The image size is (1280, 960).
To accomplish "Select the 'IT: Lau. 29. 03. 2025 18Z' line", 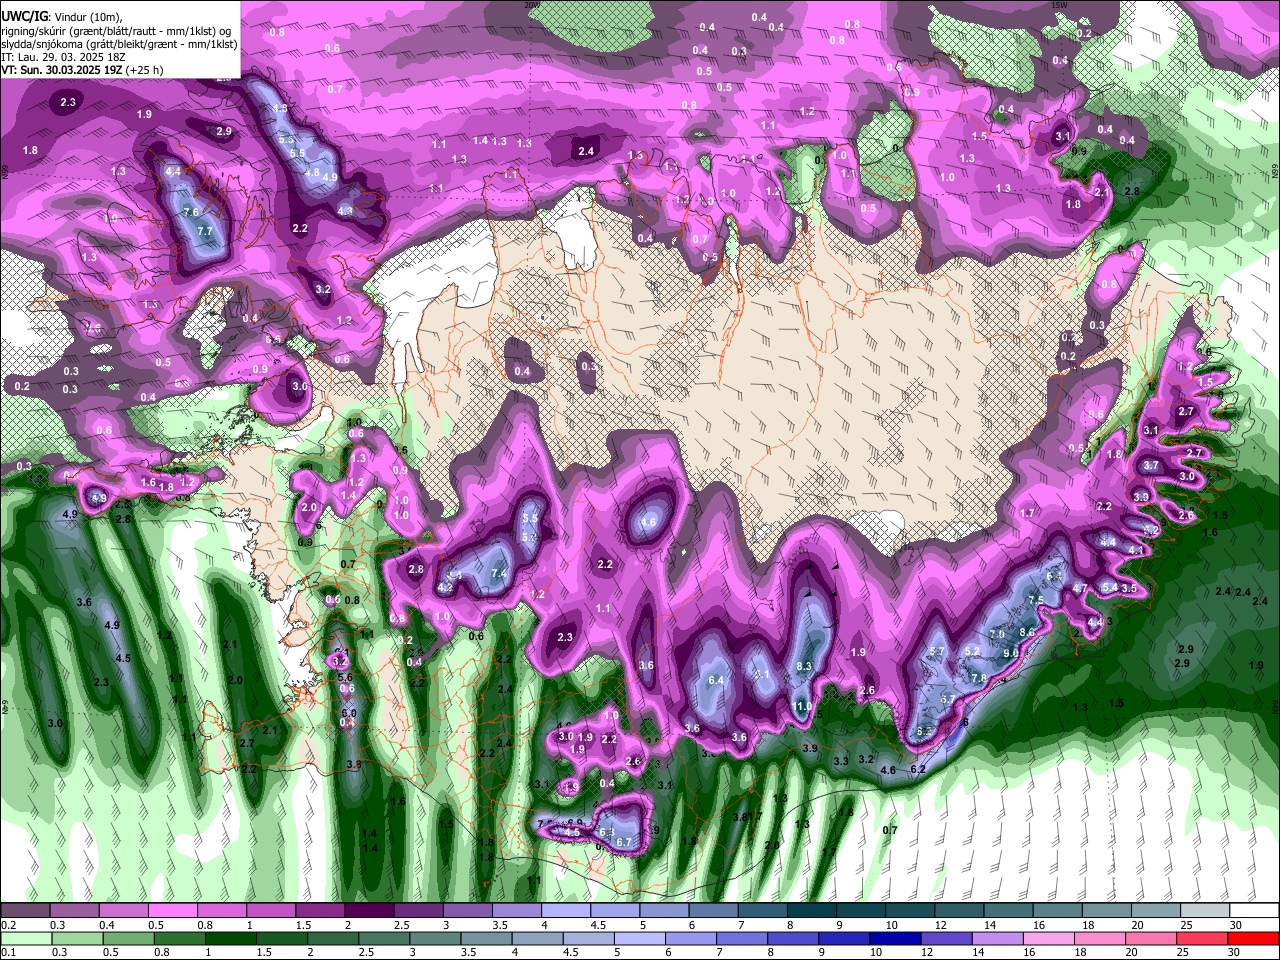I will (x=64, y=57).
